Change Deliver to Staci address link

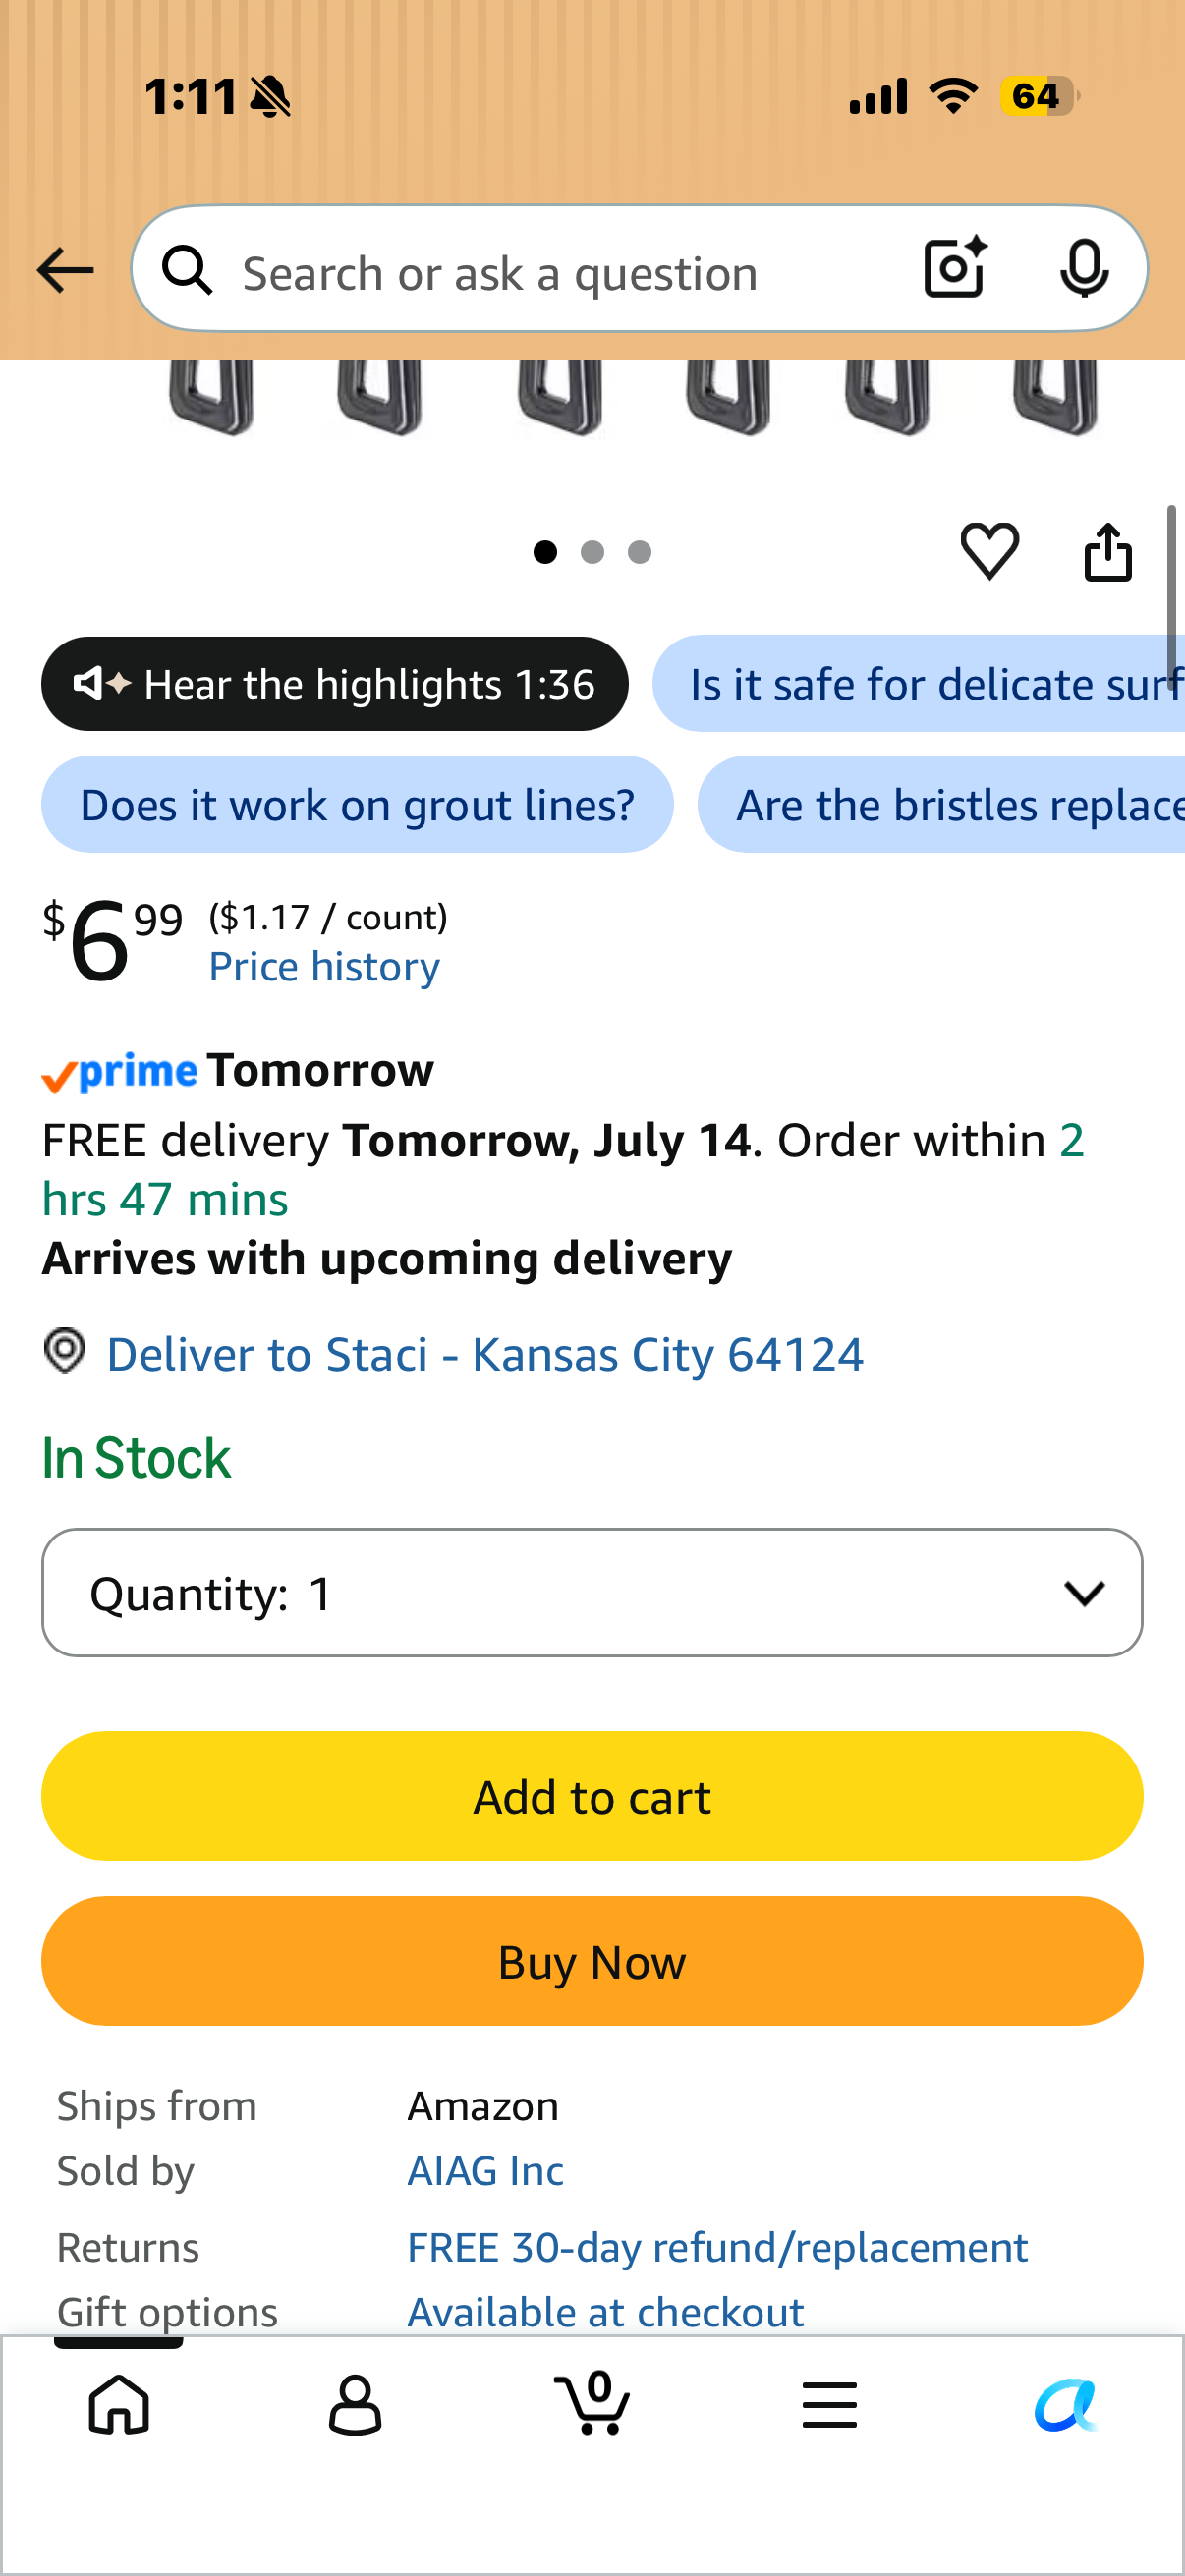point(484,1354)
